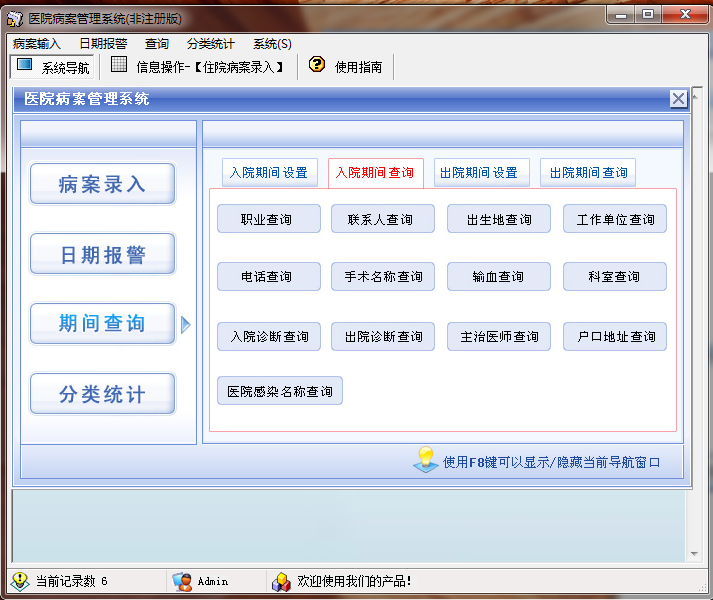Click the 日期报警 sidebar button
Viewport: 713px width, 600px height.
click(102, 254)
